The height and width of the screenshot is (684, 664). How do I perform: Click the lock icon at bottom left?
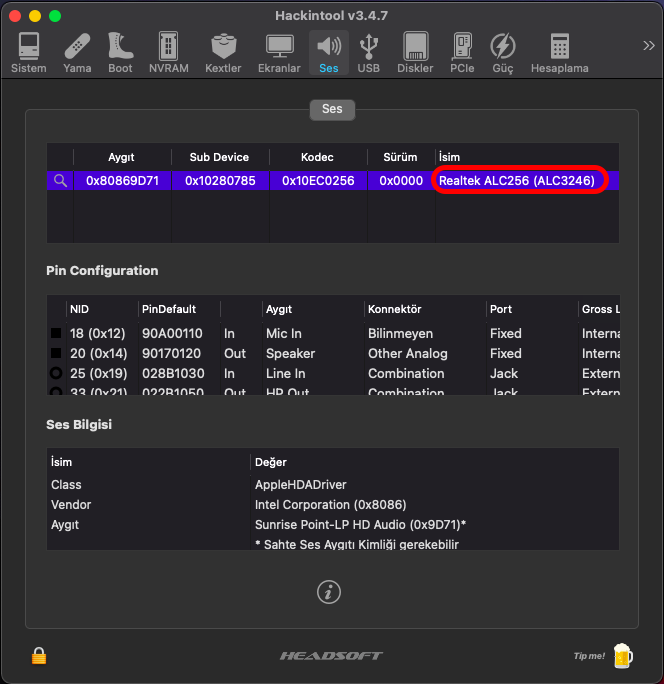[39, 656]
